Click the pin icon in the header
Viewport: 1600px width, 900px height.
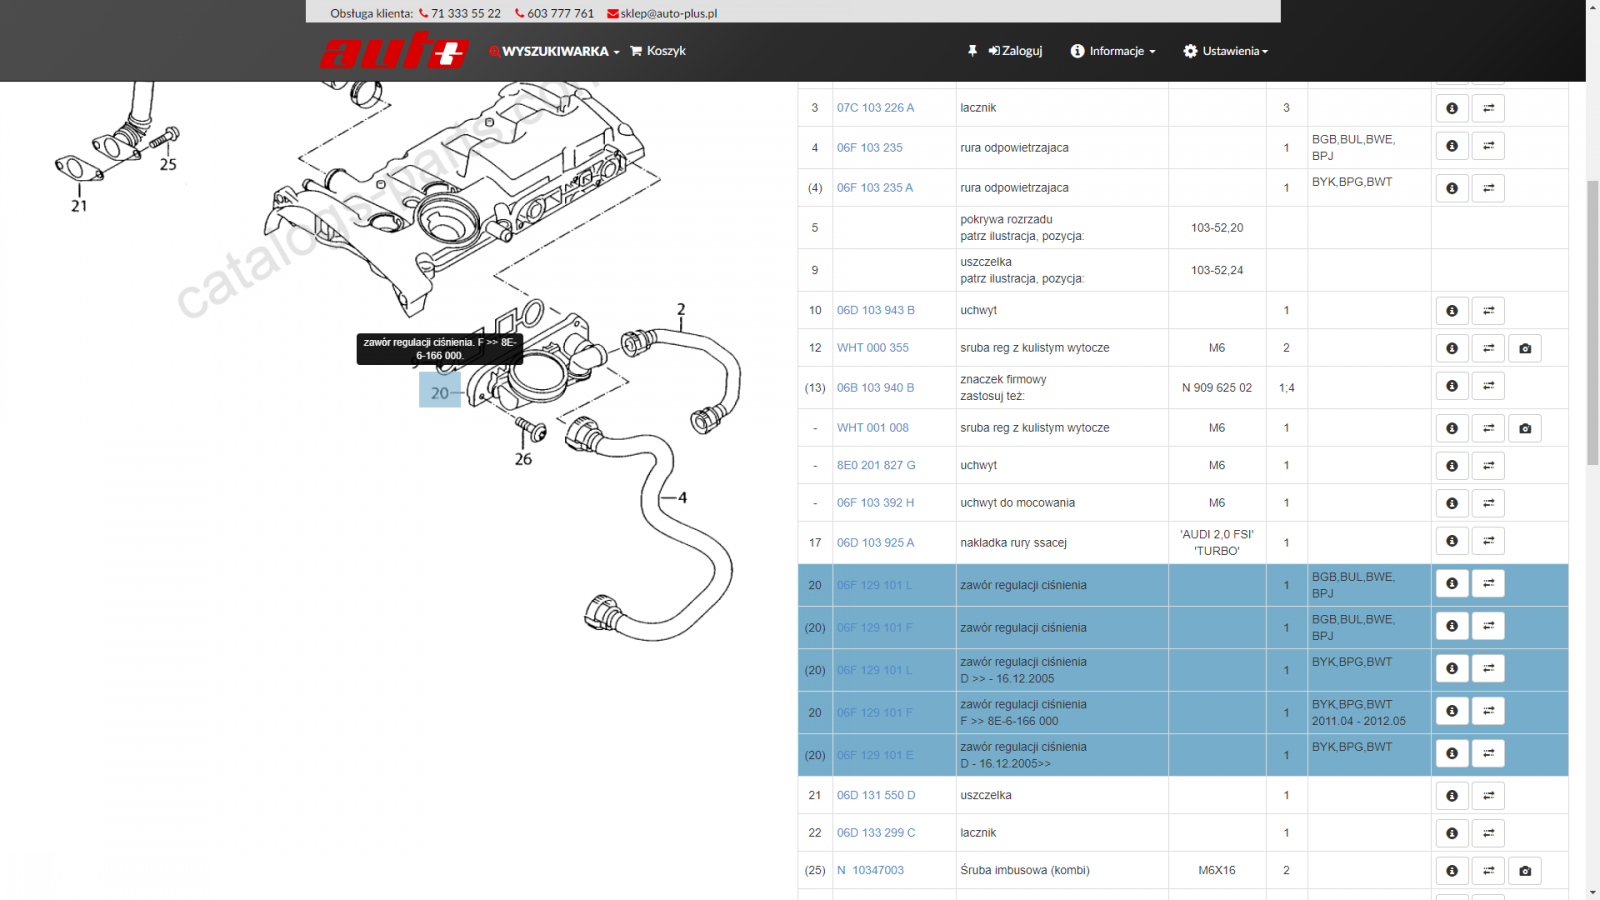click(x=972, y=51)
